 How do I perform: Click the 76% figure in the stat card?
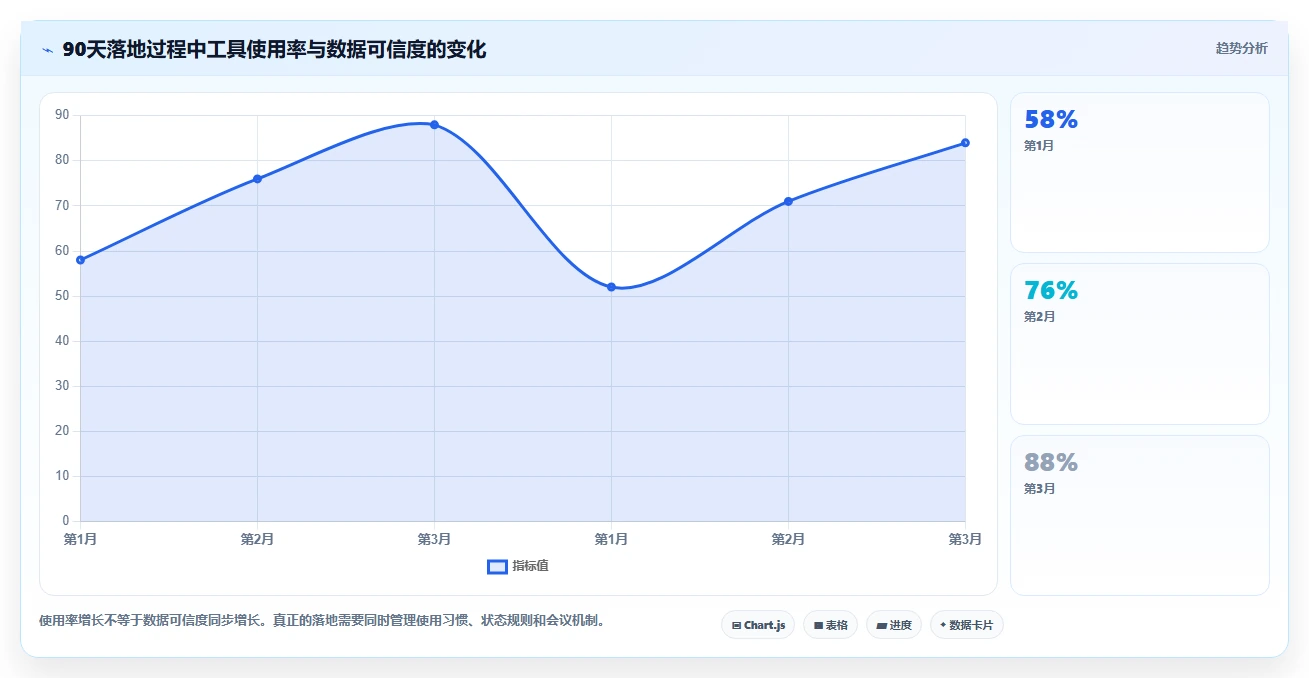point(1051,291)
